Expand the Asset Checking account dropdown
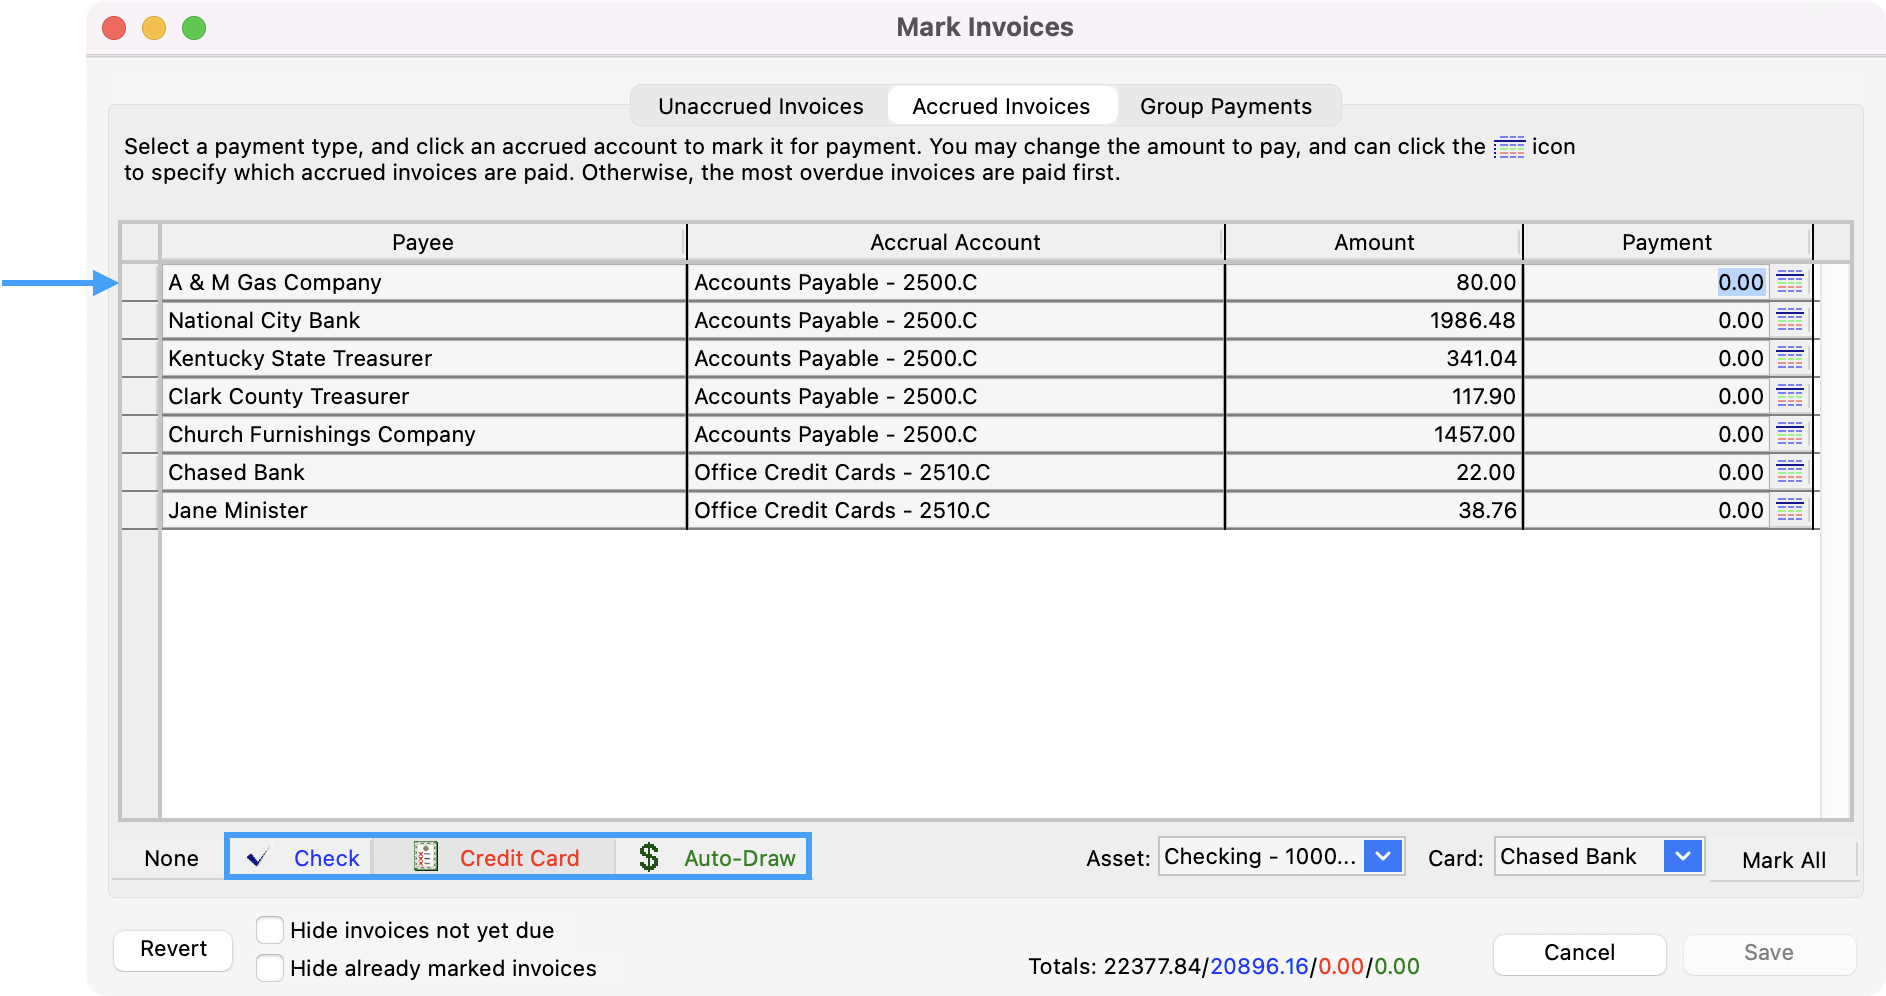 [1382, 857]
